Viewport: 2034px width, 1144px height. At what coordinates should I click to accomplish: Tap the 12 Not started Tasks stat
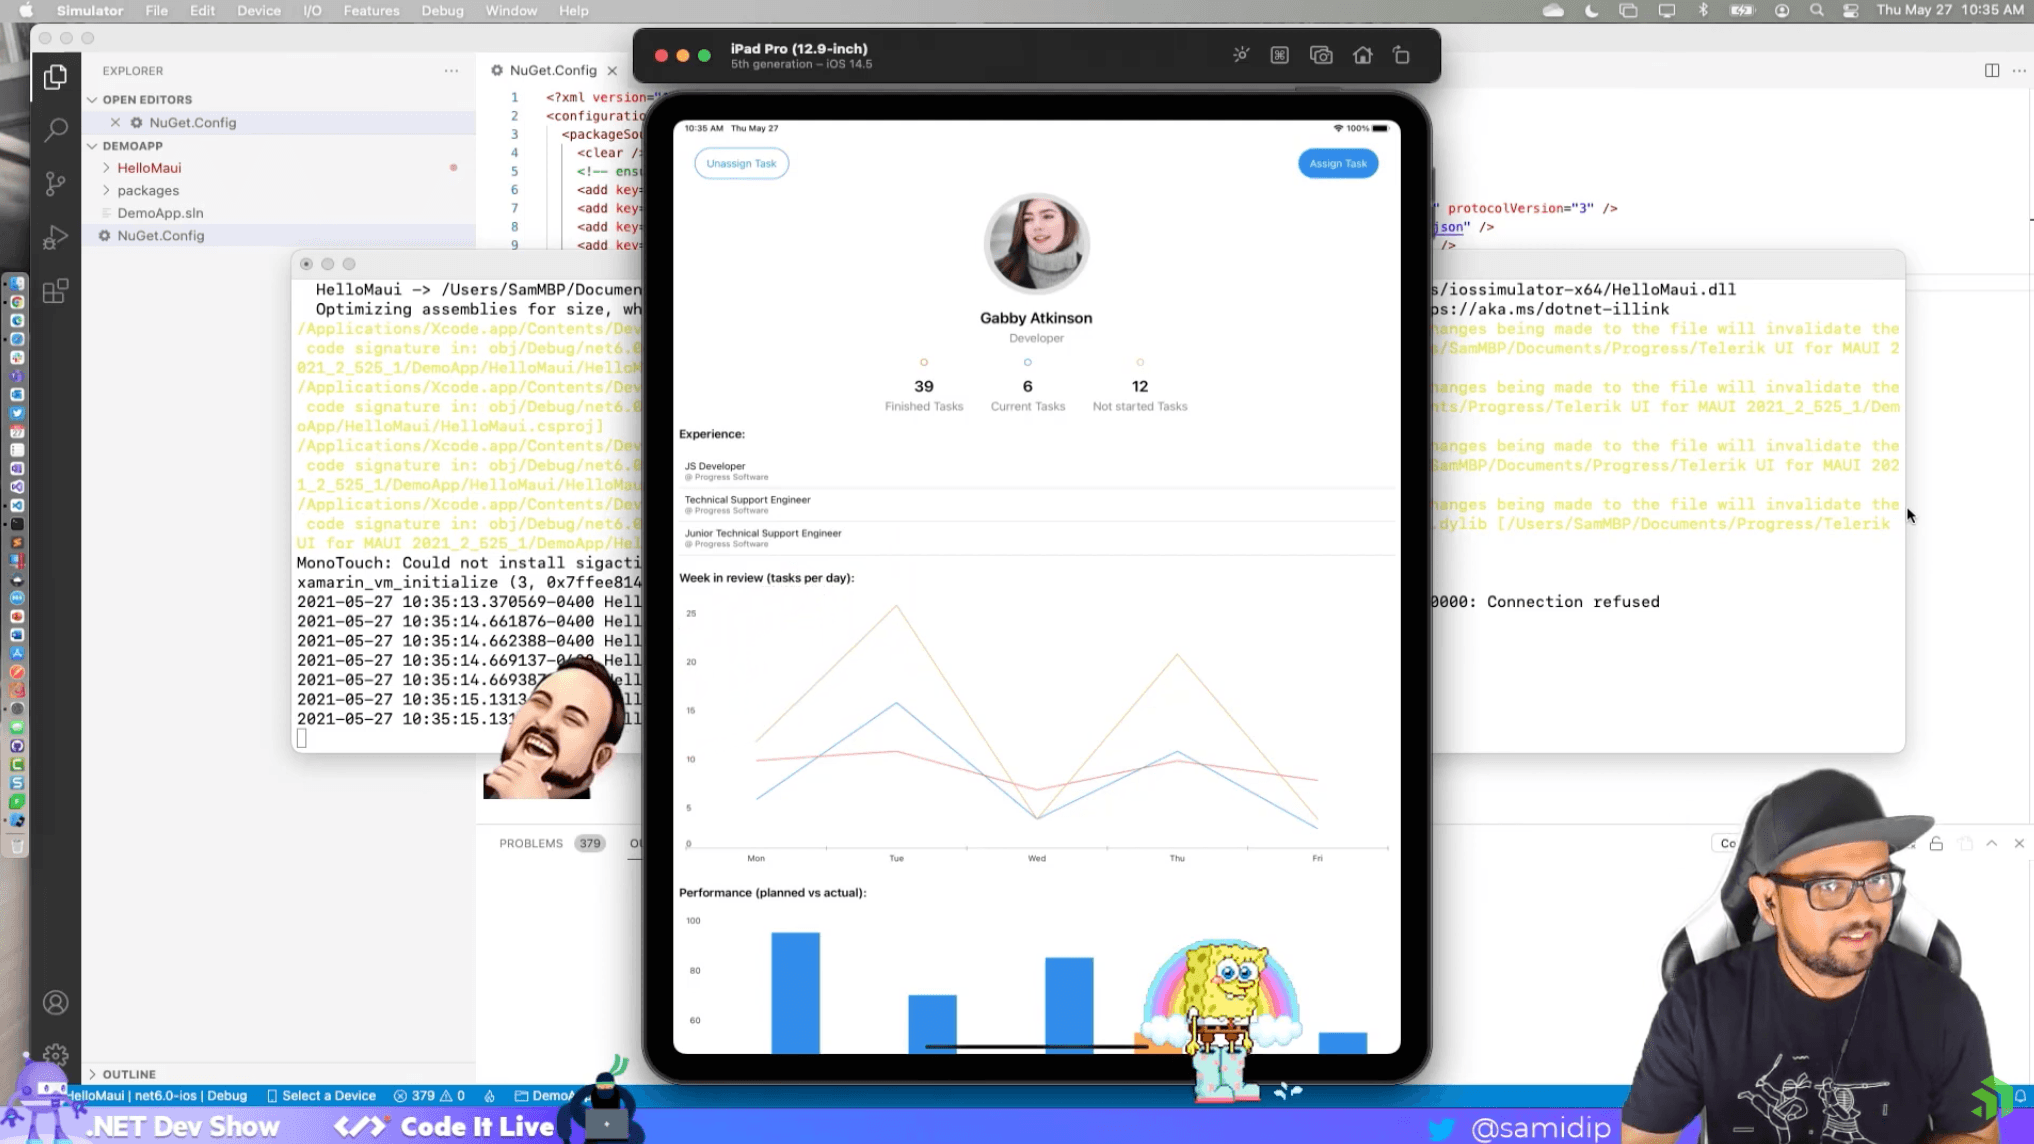pos(1139,386)
